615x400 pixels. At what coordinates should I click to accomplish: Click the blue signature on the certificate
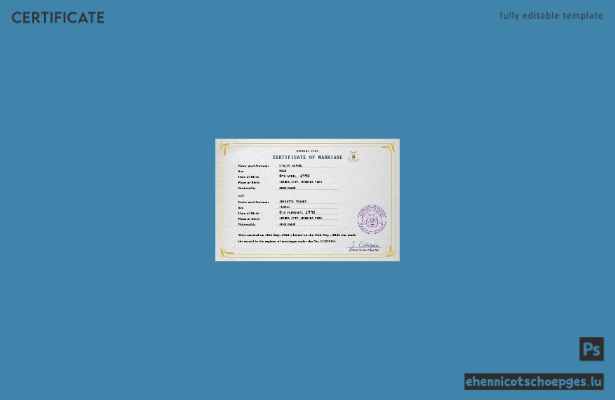(364, 246)
